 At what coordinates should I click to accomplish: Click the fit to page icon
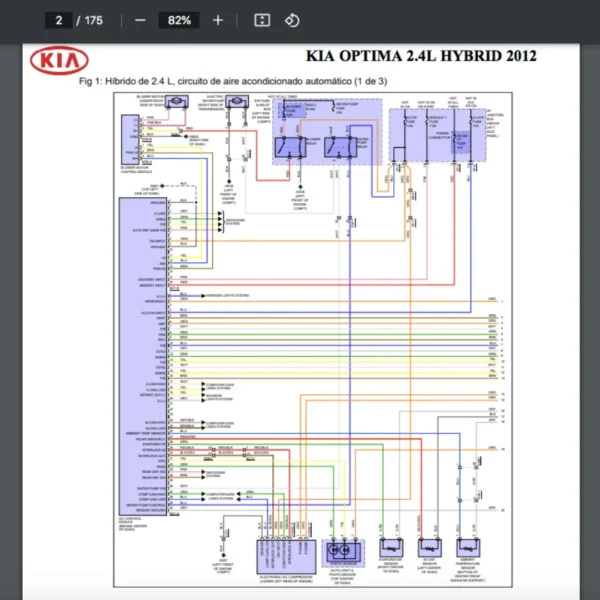[262, 20]
